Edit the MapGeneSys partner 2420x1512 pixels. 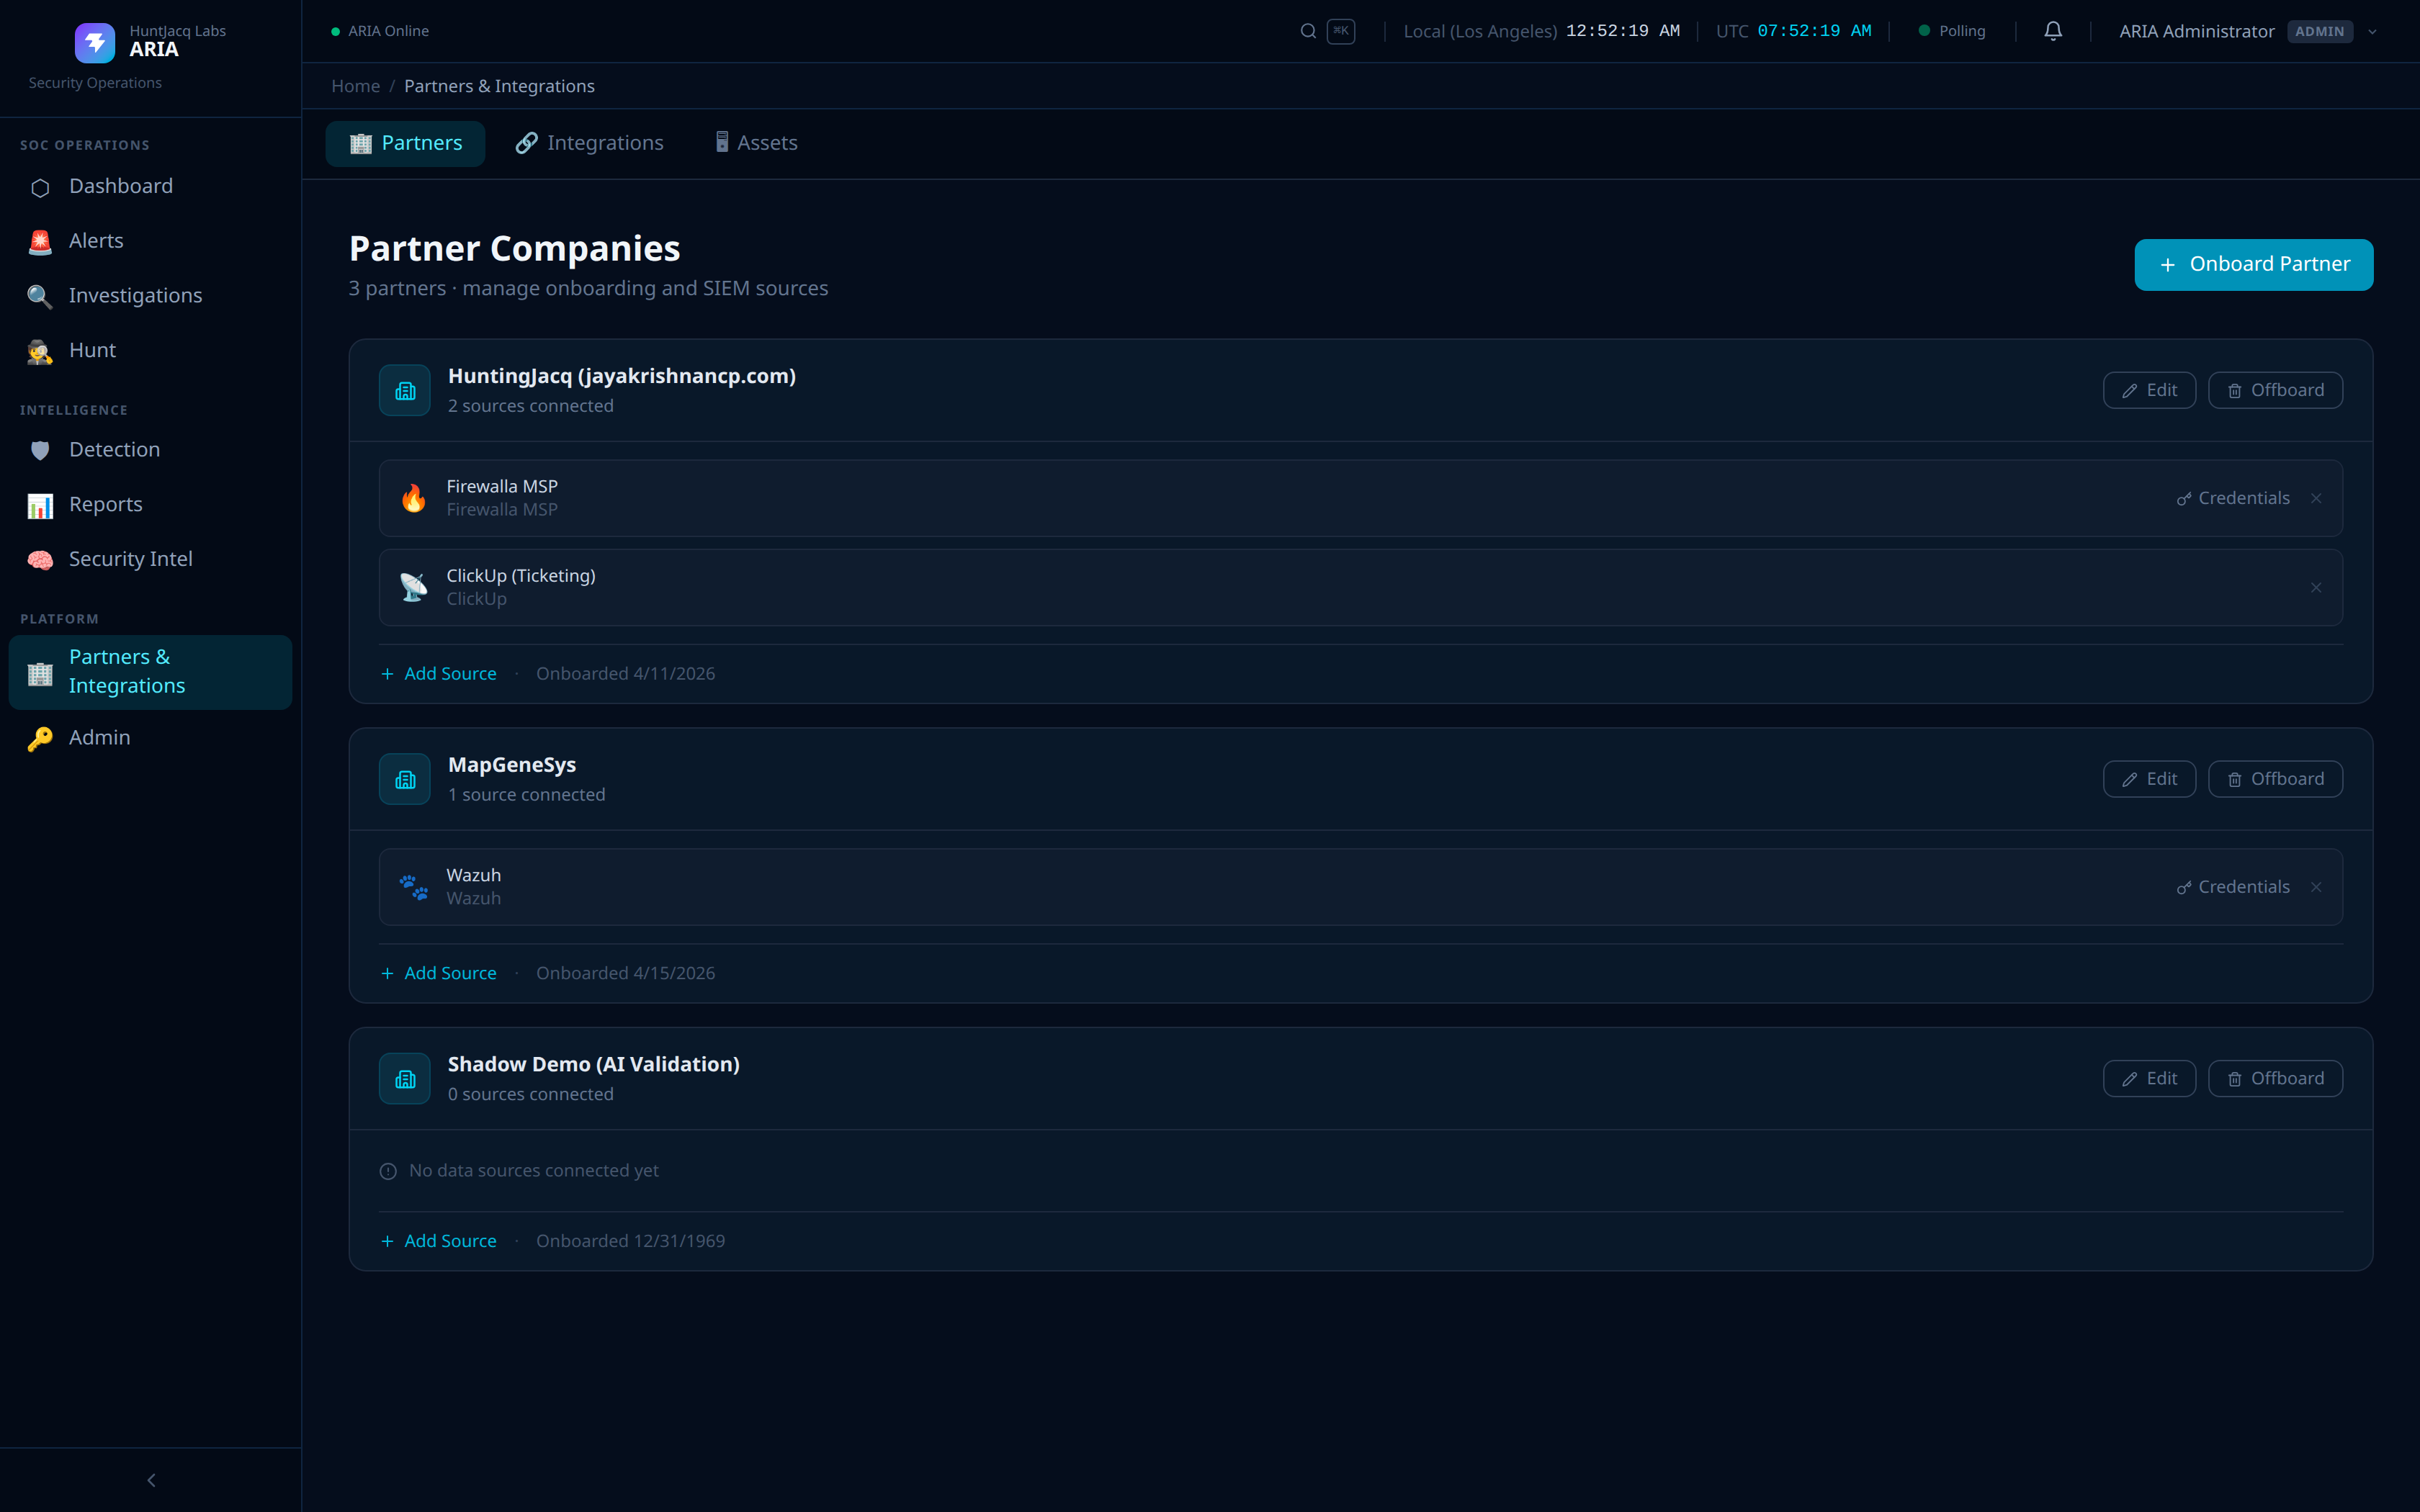[2149, 779]
